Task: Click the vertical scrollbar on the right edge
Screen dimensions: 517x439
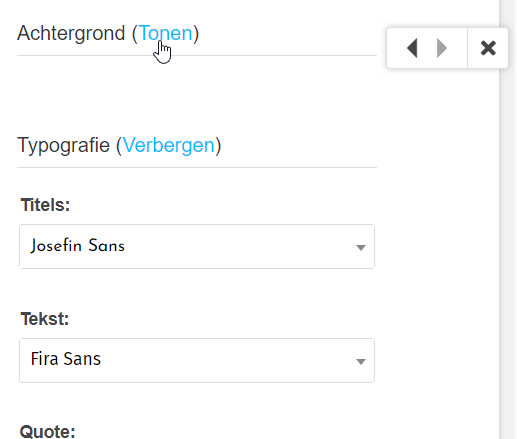Action: [x=508, y=219]
